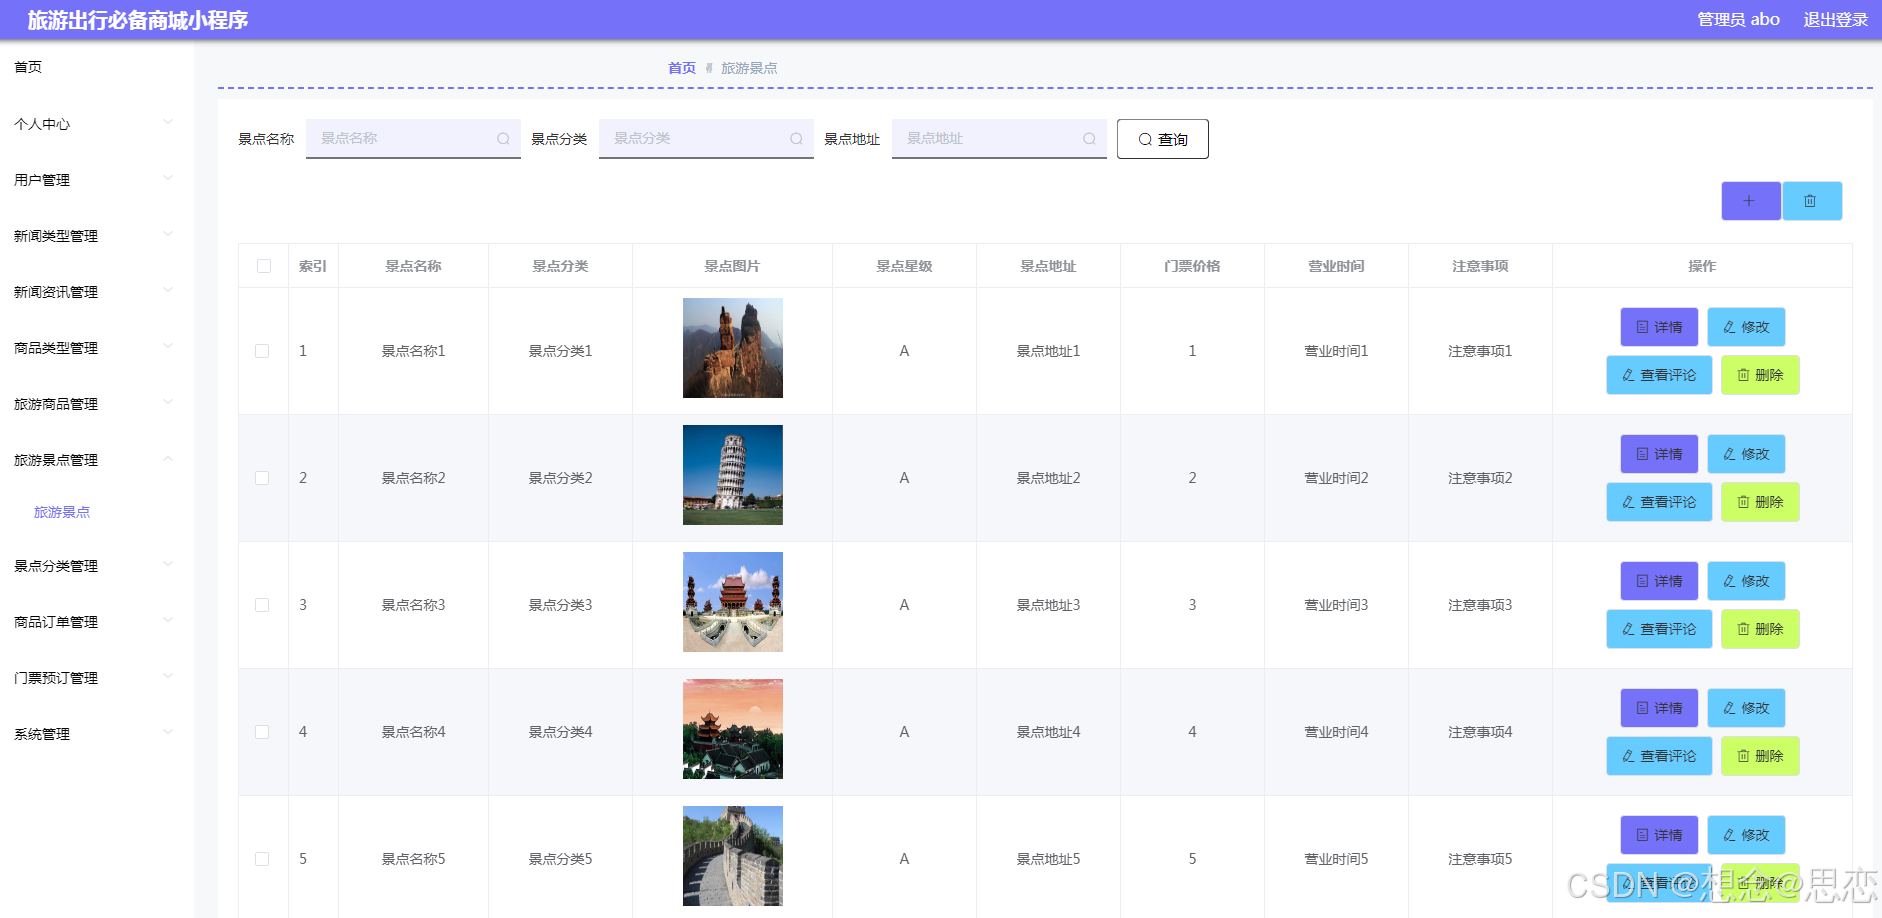Click cell 注意事项2
The image size is (1882, 918).
point(1480,478)
